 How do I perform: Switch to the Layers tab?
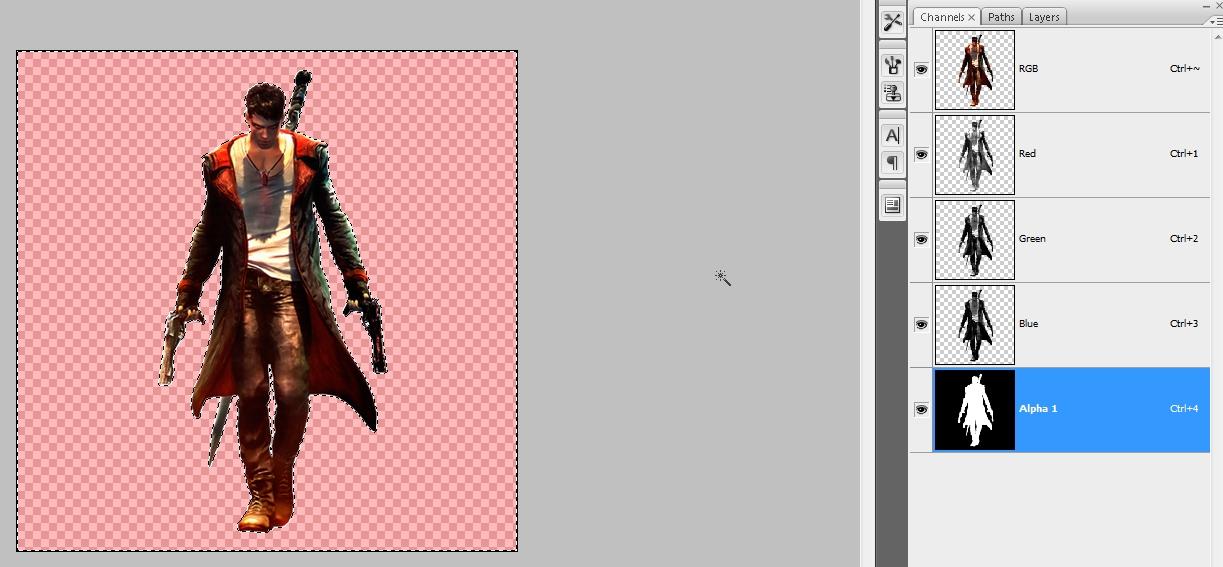point(1044,17)
